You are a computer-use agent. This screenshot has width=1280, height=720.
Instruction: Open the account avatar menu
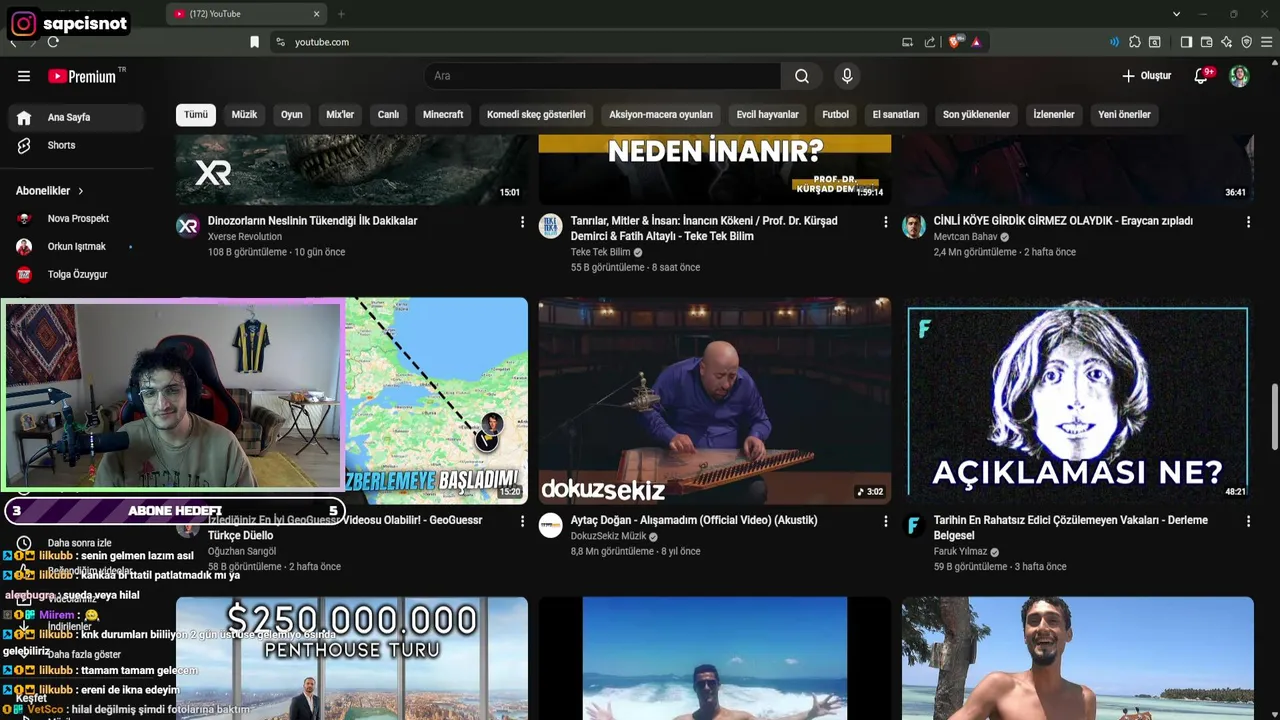click(1239, 76)
